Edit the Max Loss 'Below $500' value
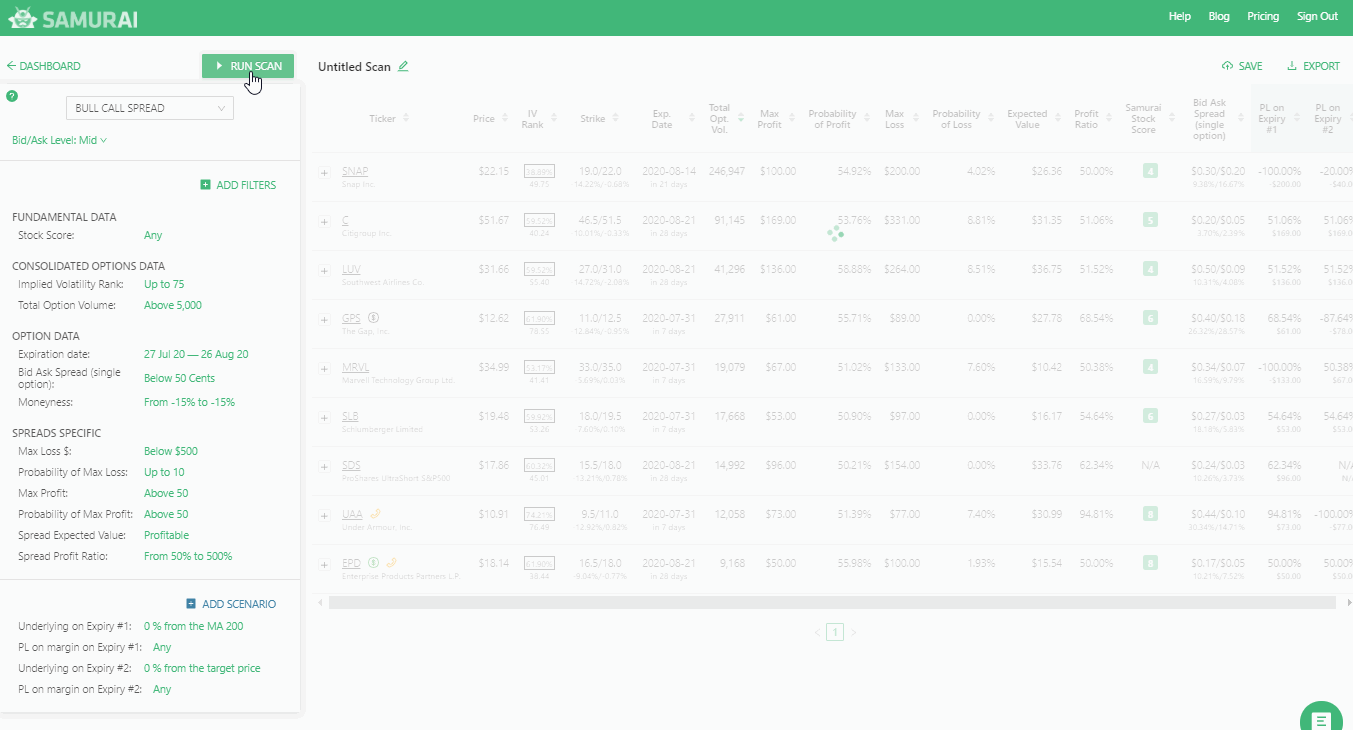Image resolution: width=1353 pixels, height=730 pixels. click(x=173, y=451)
